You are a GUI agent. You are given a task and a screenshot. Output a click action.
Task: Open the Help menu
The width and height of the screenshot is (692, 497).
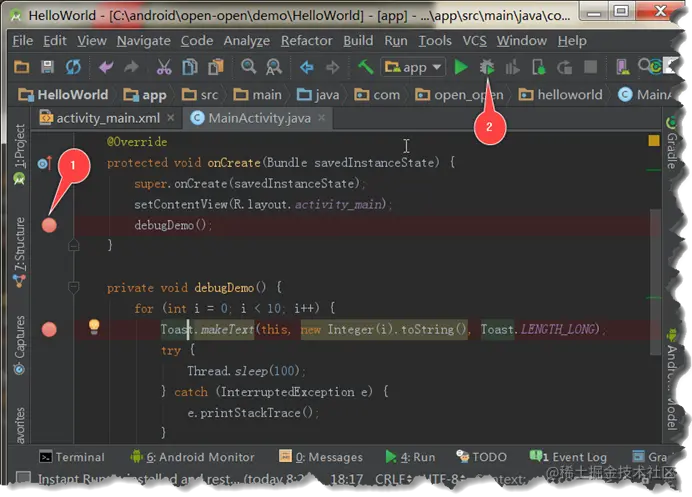point(572,41)
